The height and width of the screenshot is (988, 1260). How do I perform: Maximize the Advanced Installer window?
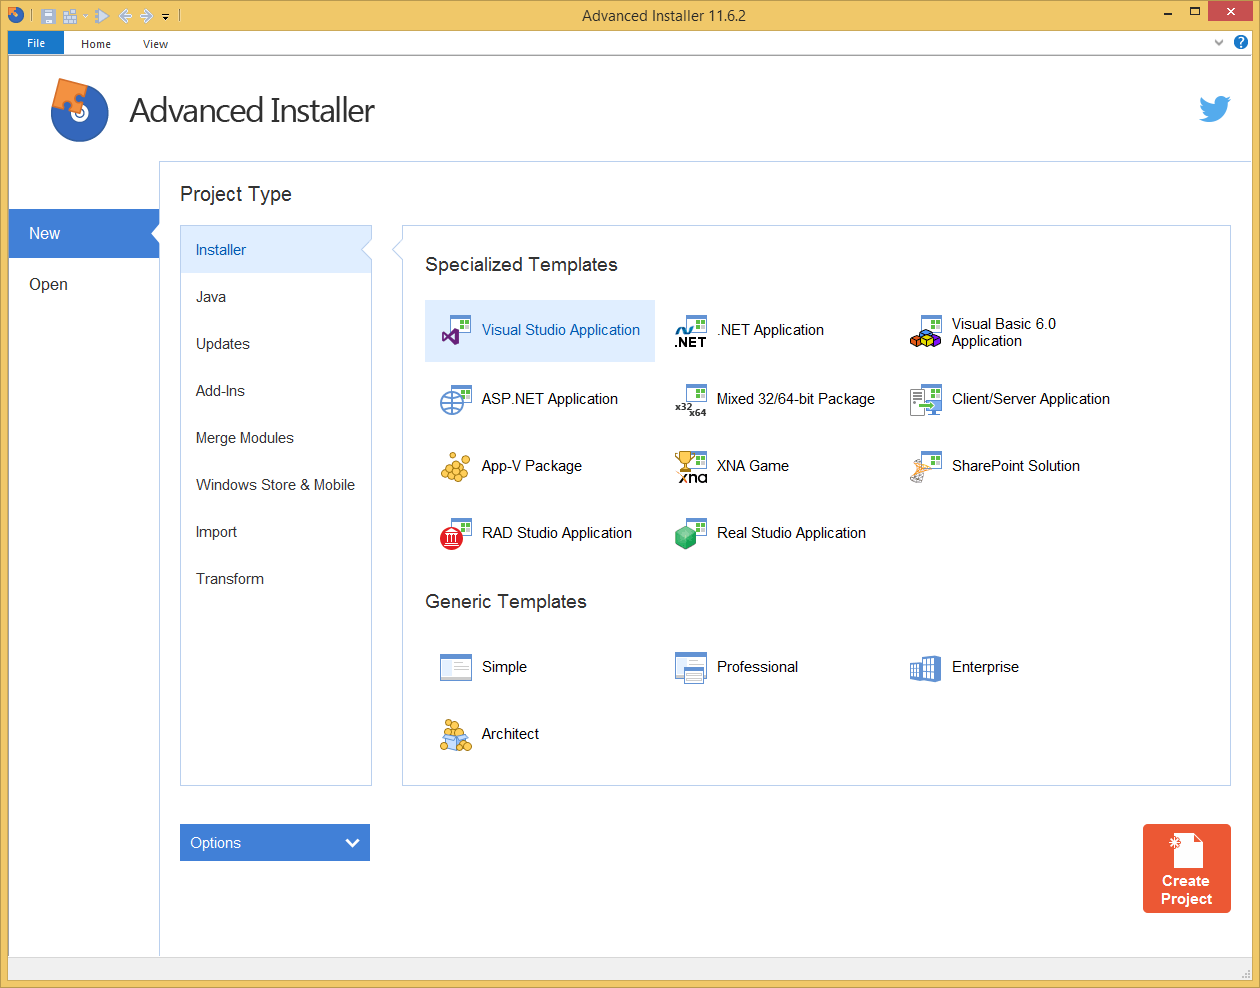pyautogui.click(x=1195, y=12)
